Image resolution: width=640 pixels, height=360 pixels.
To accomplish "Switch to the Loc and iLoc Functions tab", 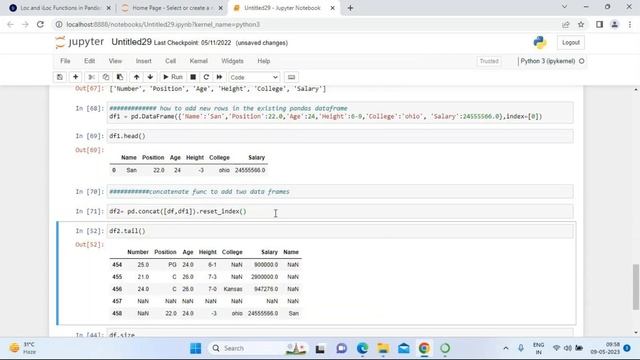I will (60, 8).
